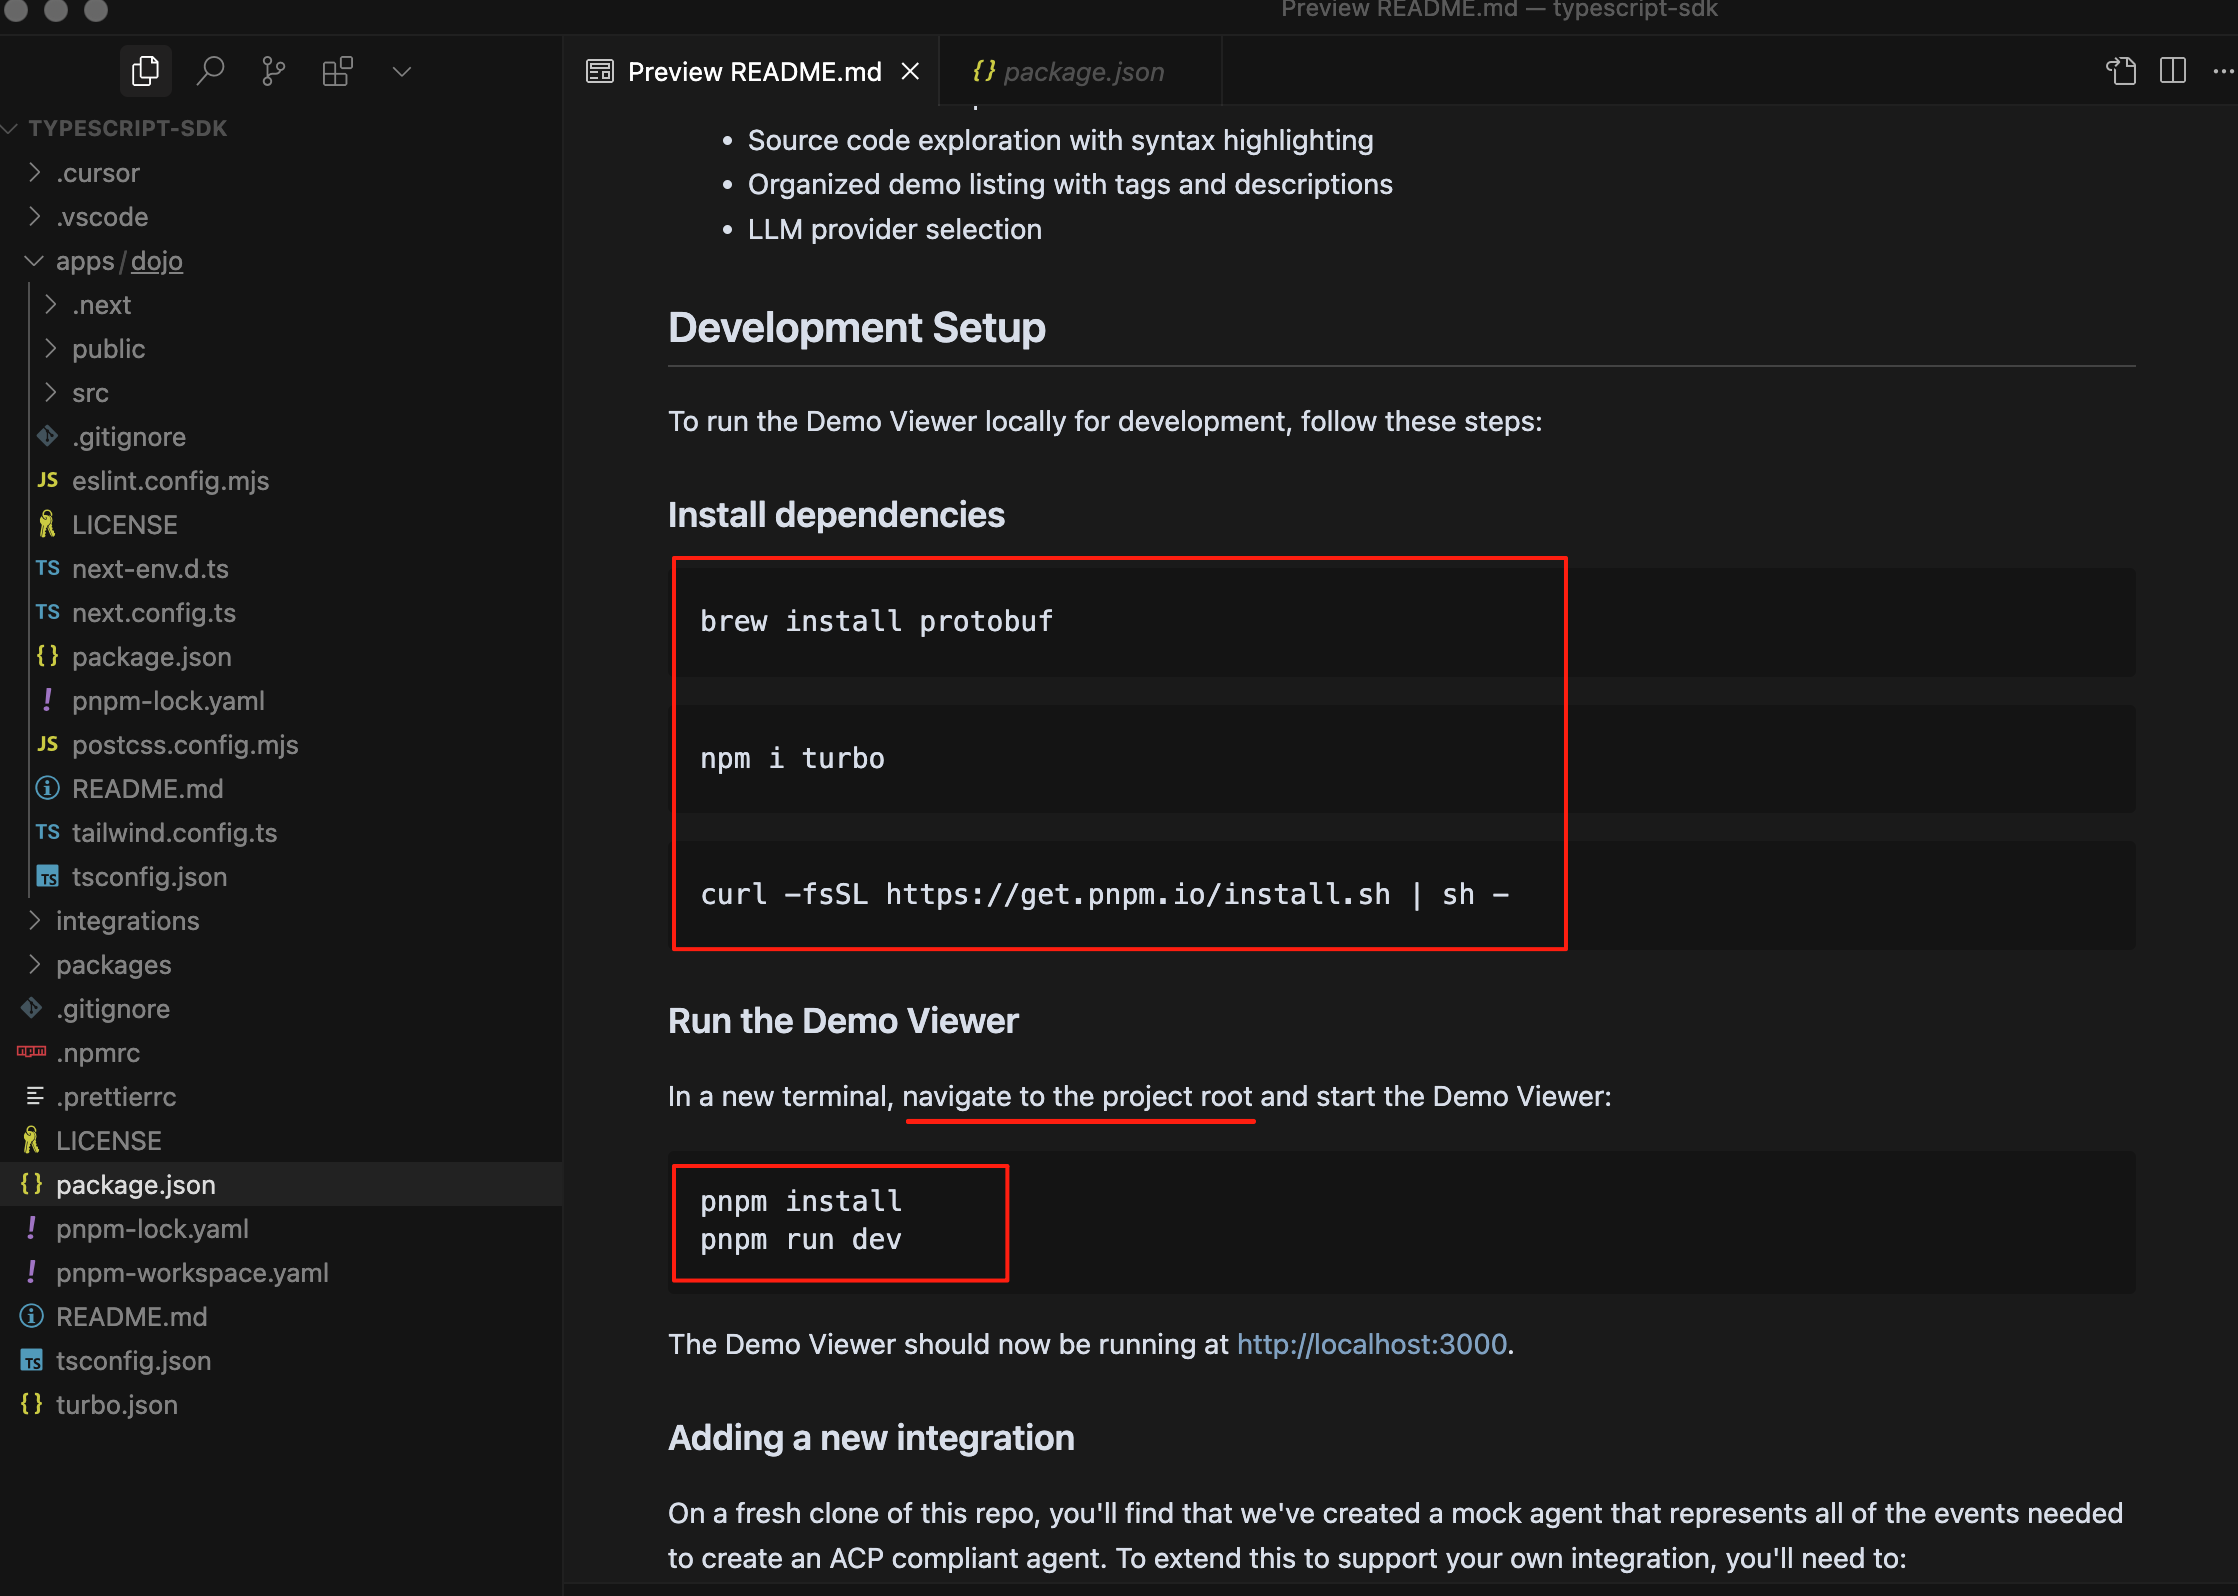Open the Extensions view icon
The image size is (2238, 1596).
pos(337,71)
